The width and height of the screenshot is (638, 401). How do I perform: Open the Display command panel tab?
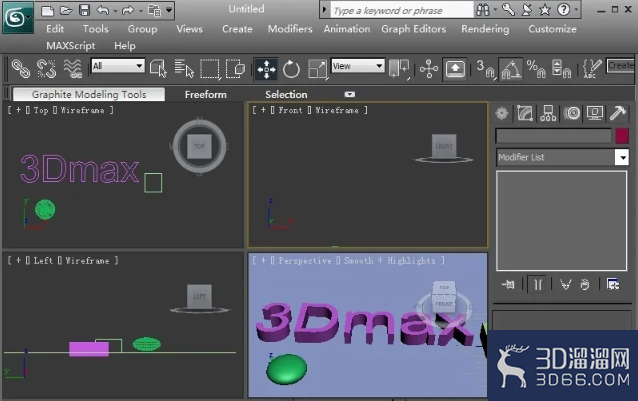[594, 113]
